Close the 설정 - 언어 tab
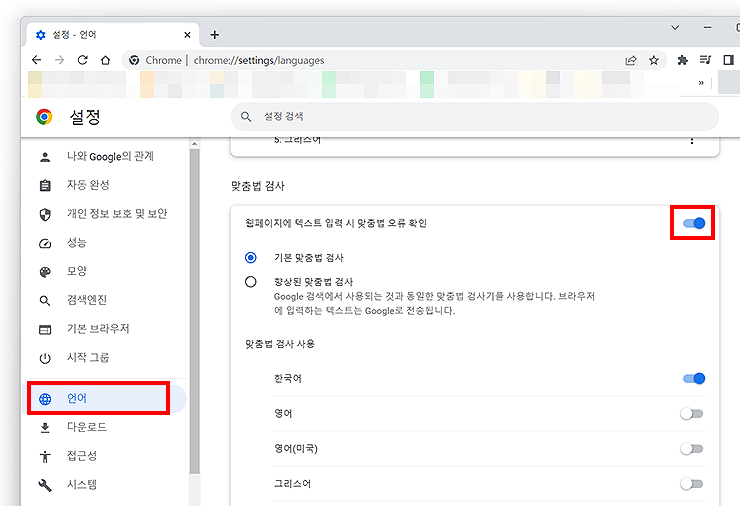 [187, 35]
